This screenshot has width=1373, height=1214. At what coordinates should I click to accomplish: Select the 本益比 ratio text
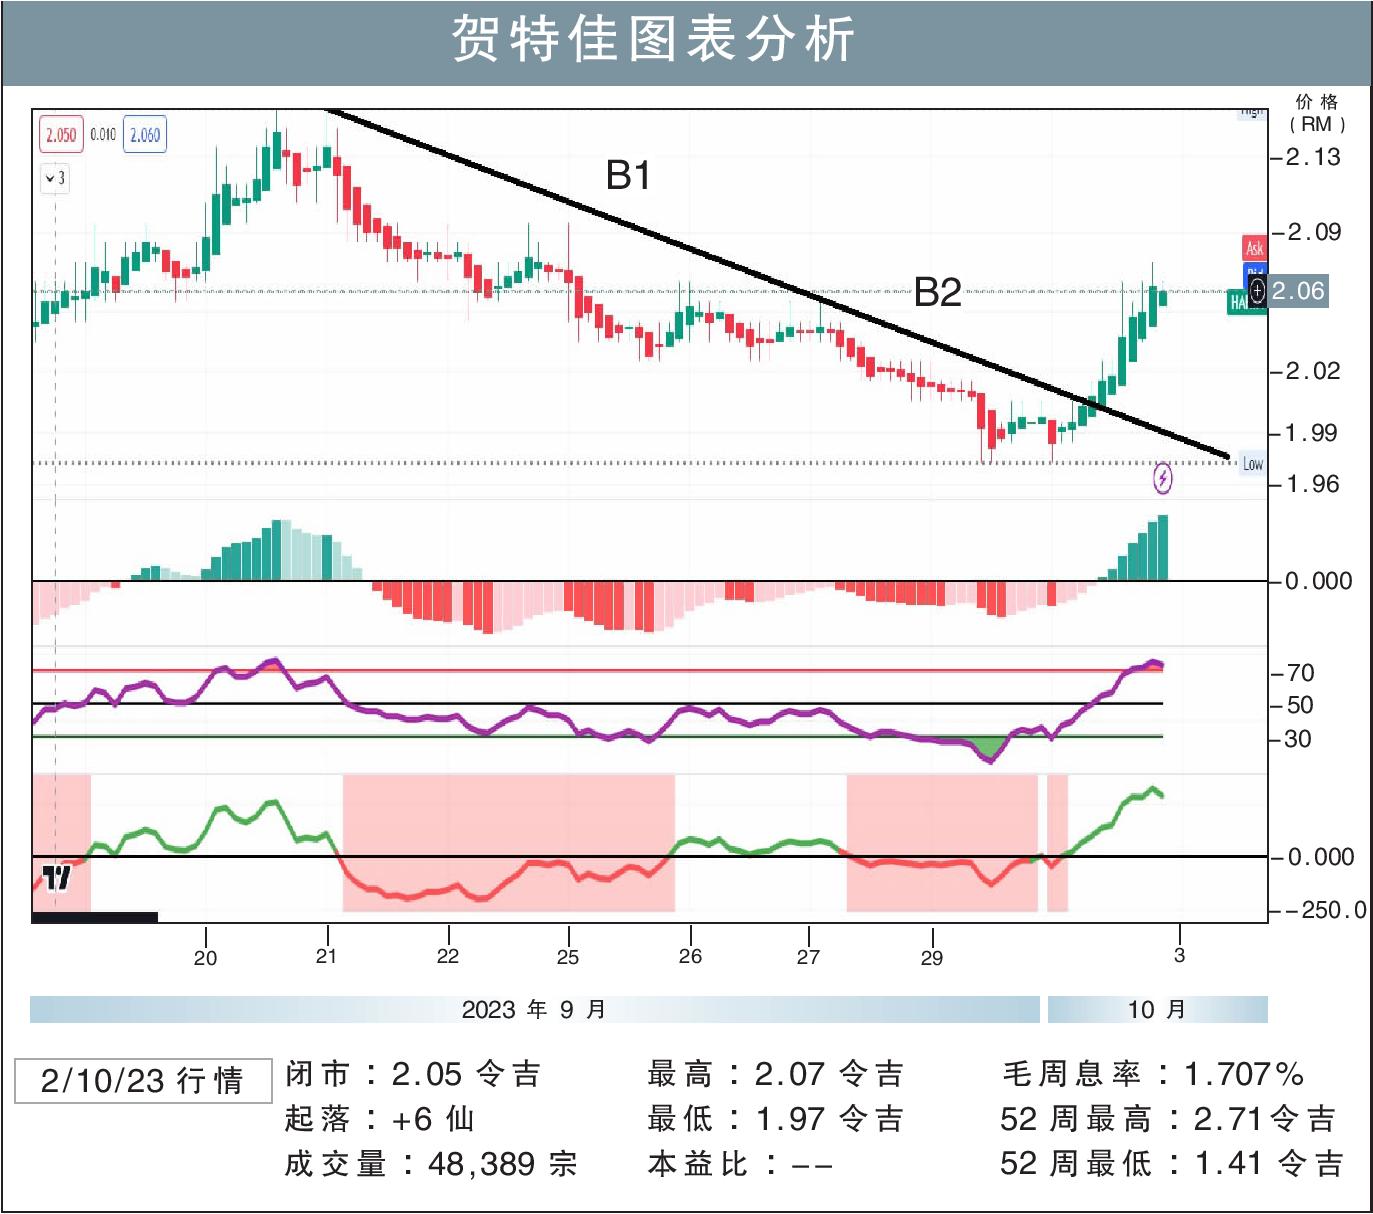741,1163
